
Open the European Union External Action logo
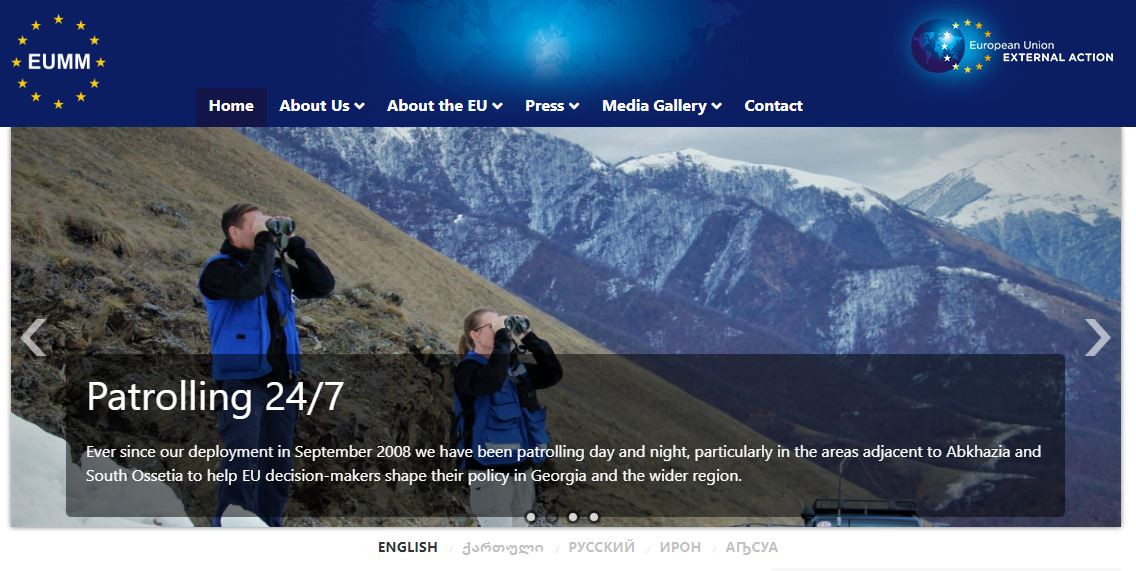[x=1012, y=46]
